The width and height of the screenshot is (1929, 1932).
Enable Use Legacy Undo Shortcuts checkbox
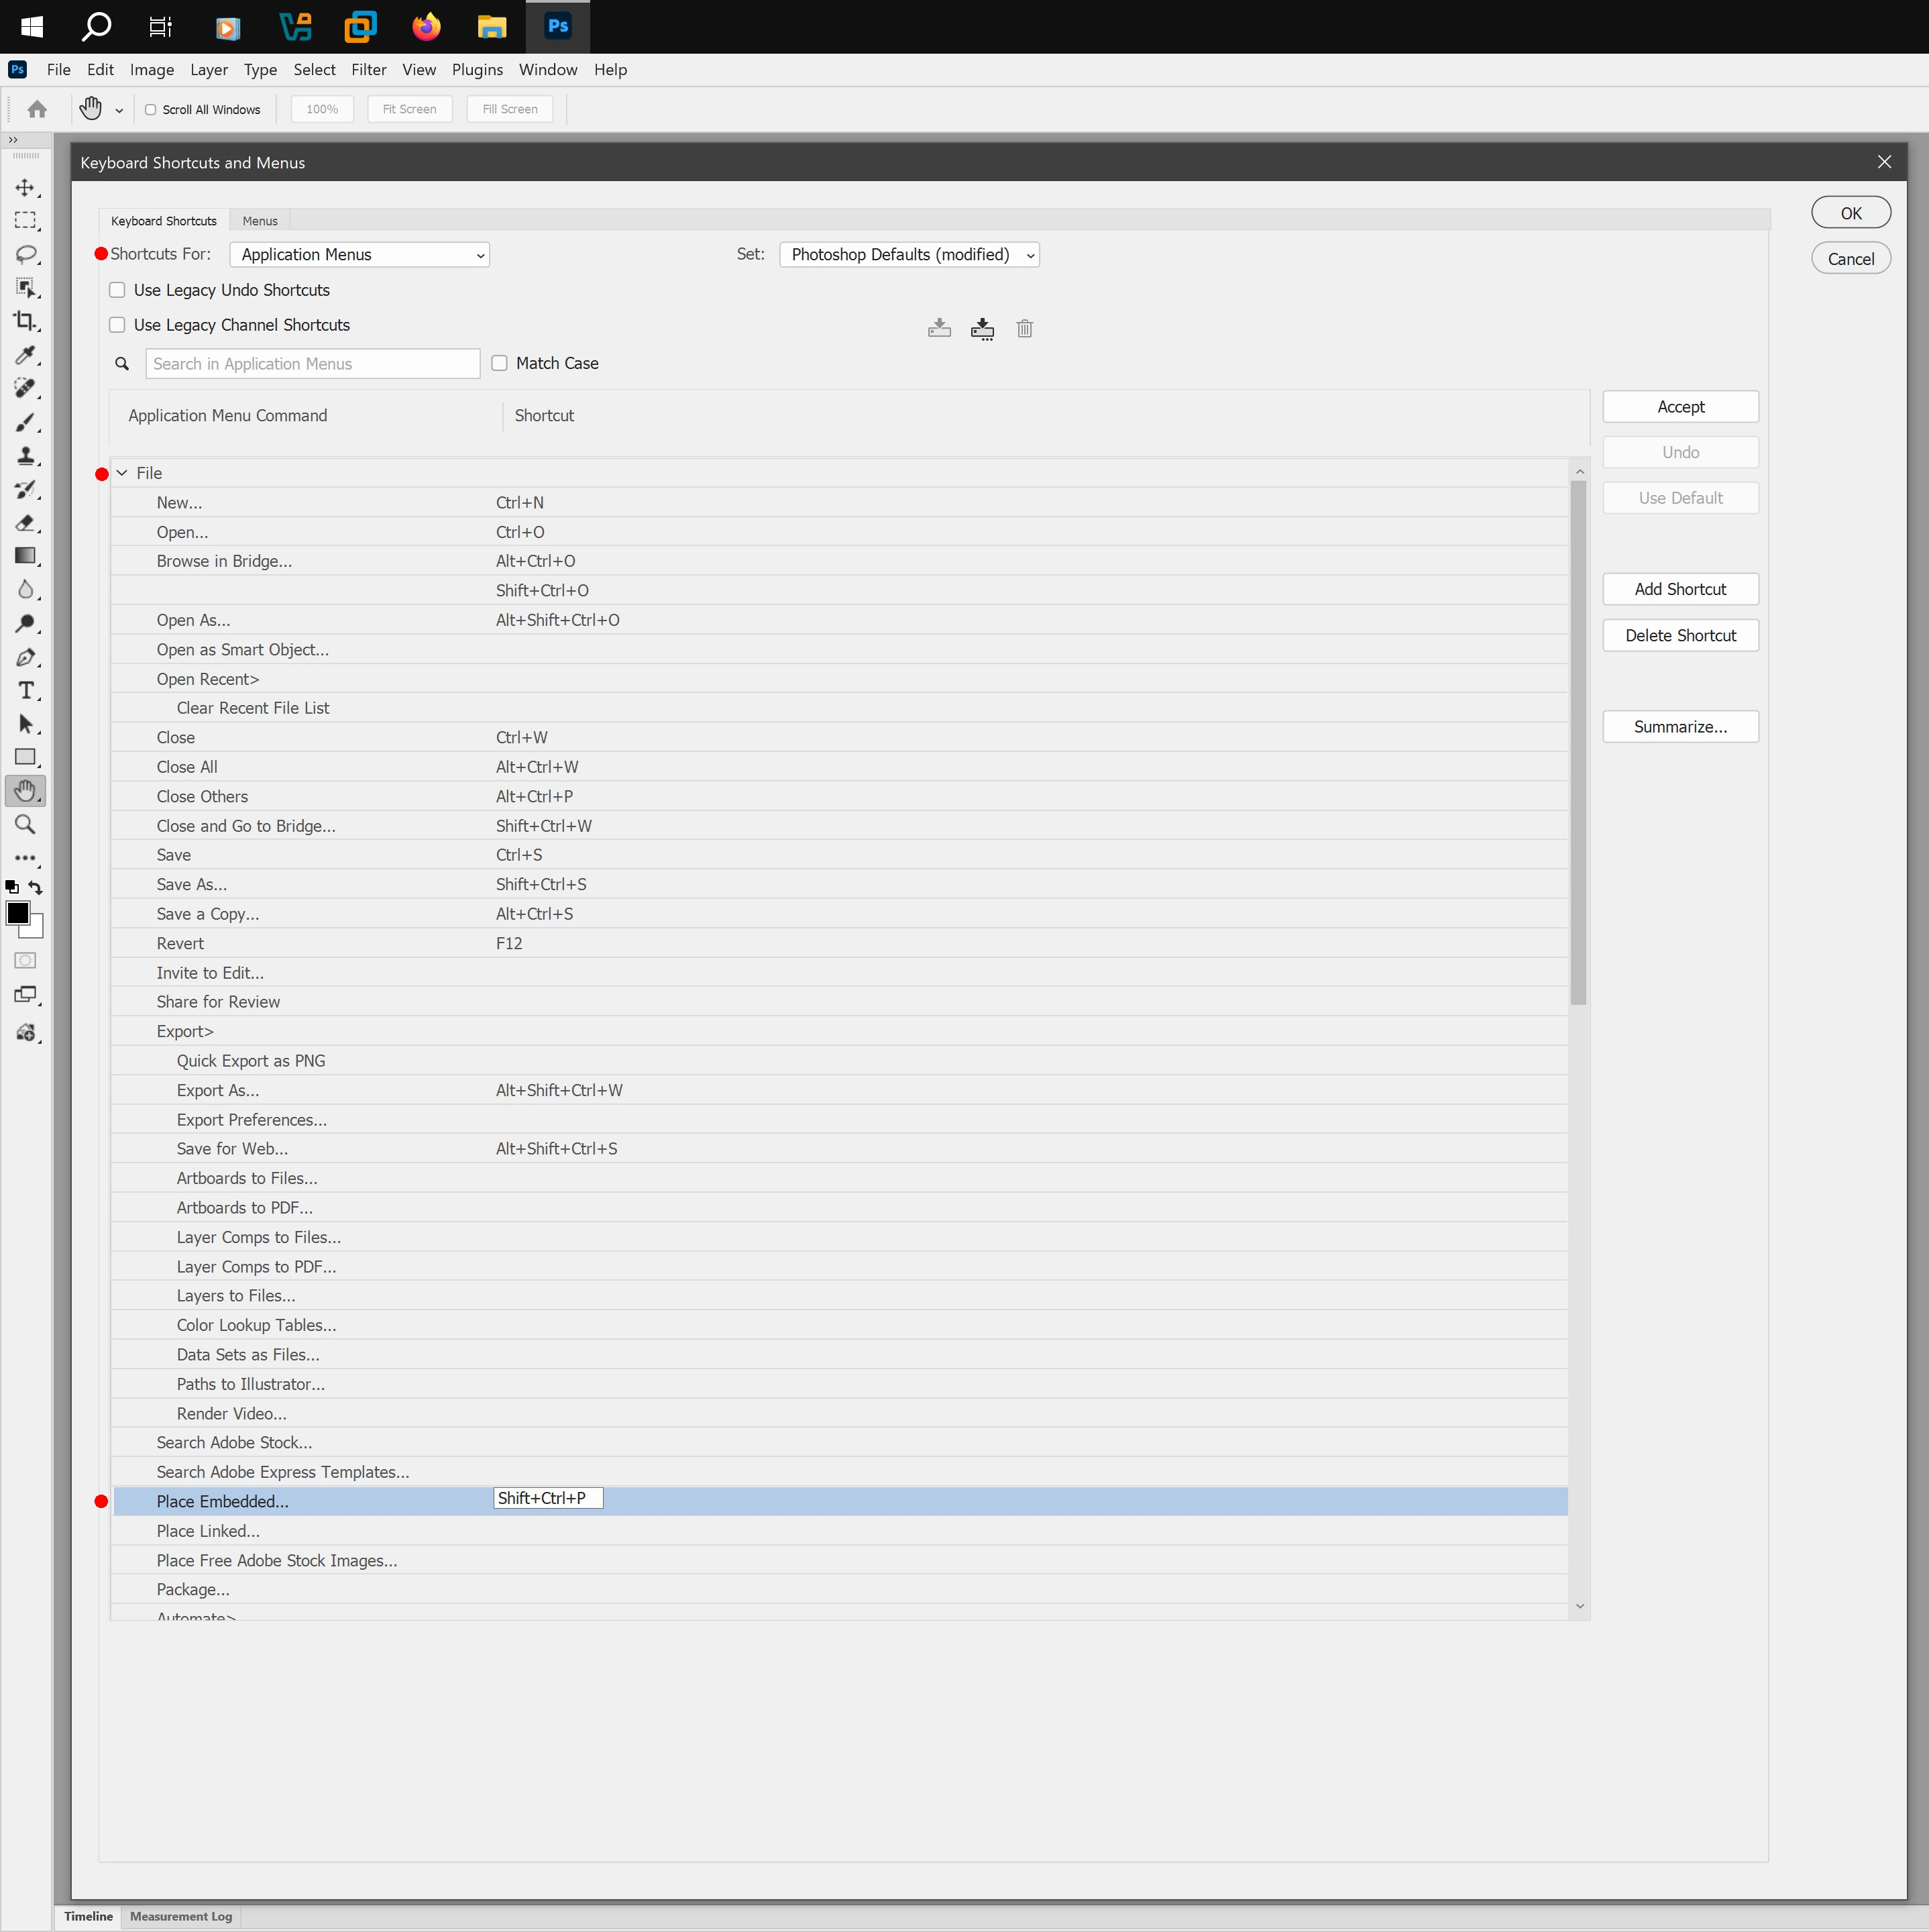click(117, 290)
